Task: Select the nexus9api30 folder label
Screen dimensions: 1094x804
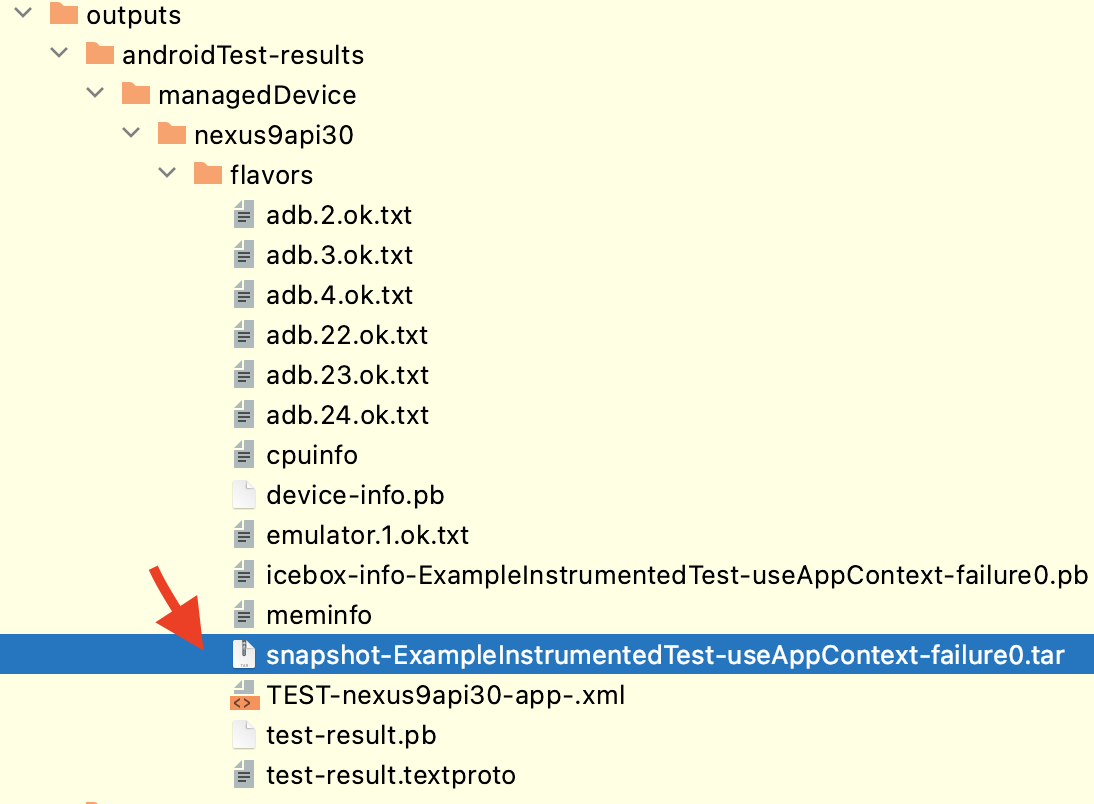Action: pyautogui.click(x=274, y=134)
